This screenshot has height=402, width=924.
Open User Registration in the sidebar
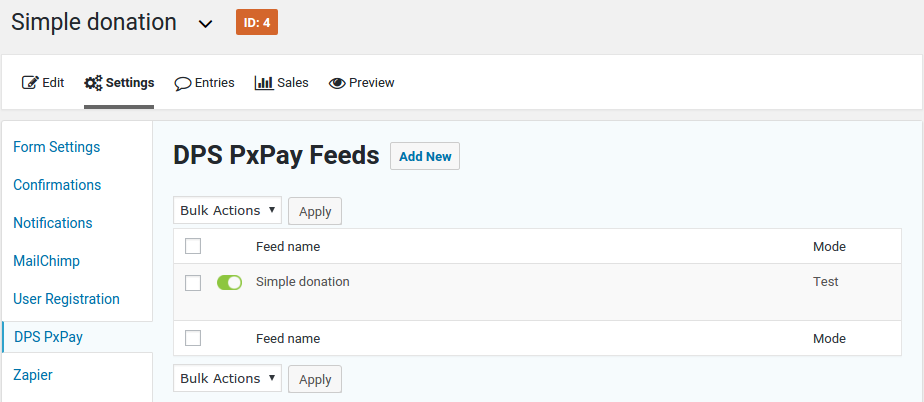(x=67, y=299)
